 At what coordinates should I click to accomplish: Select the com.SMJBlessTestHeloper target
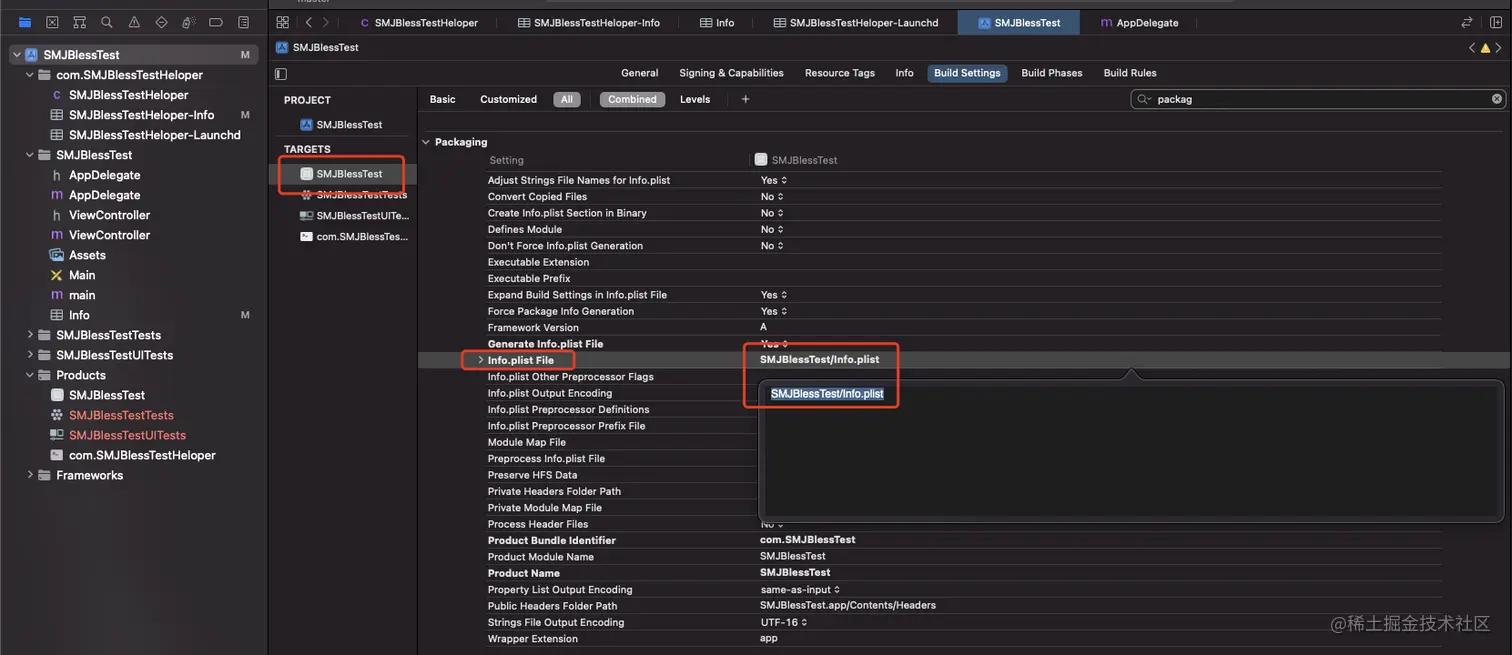354,236
